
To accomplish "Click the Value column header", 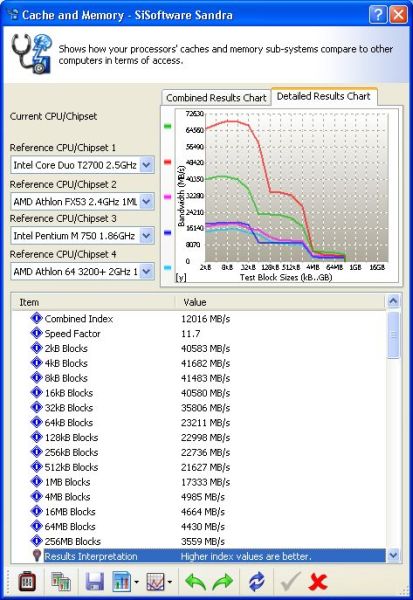I will pos(280,302).
